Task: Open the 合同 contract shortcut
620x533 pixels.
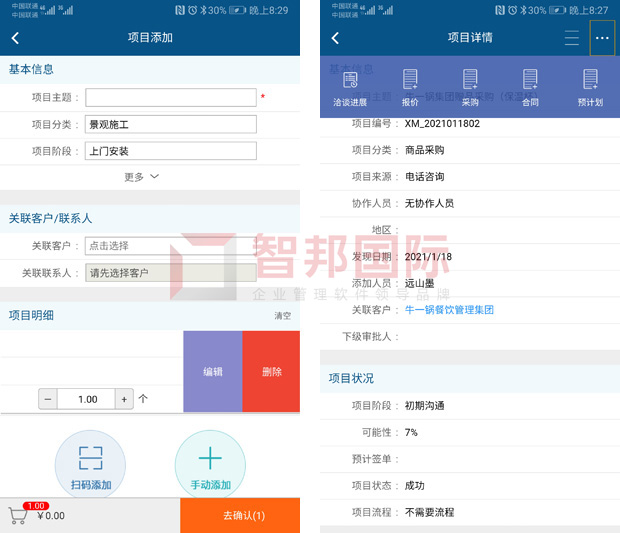Action: 530,89
